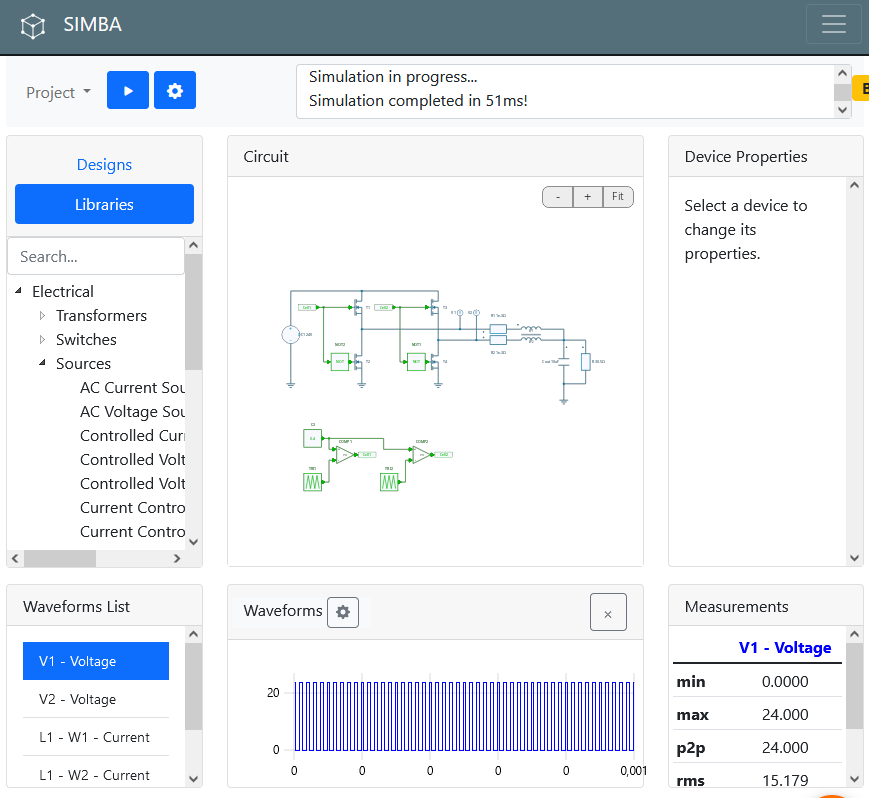Select MOSFET T1 in the circuit
The height and width of the screenshot is (798, 869).
pyautogui.click(x=359, y=308)
